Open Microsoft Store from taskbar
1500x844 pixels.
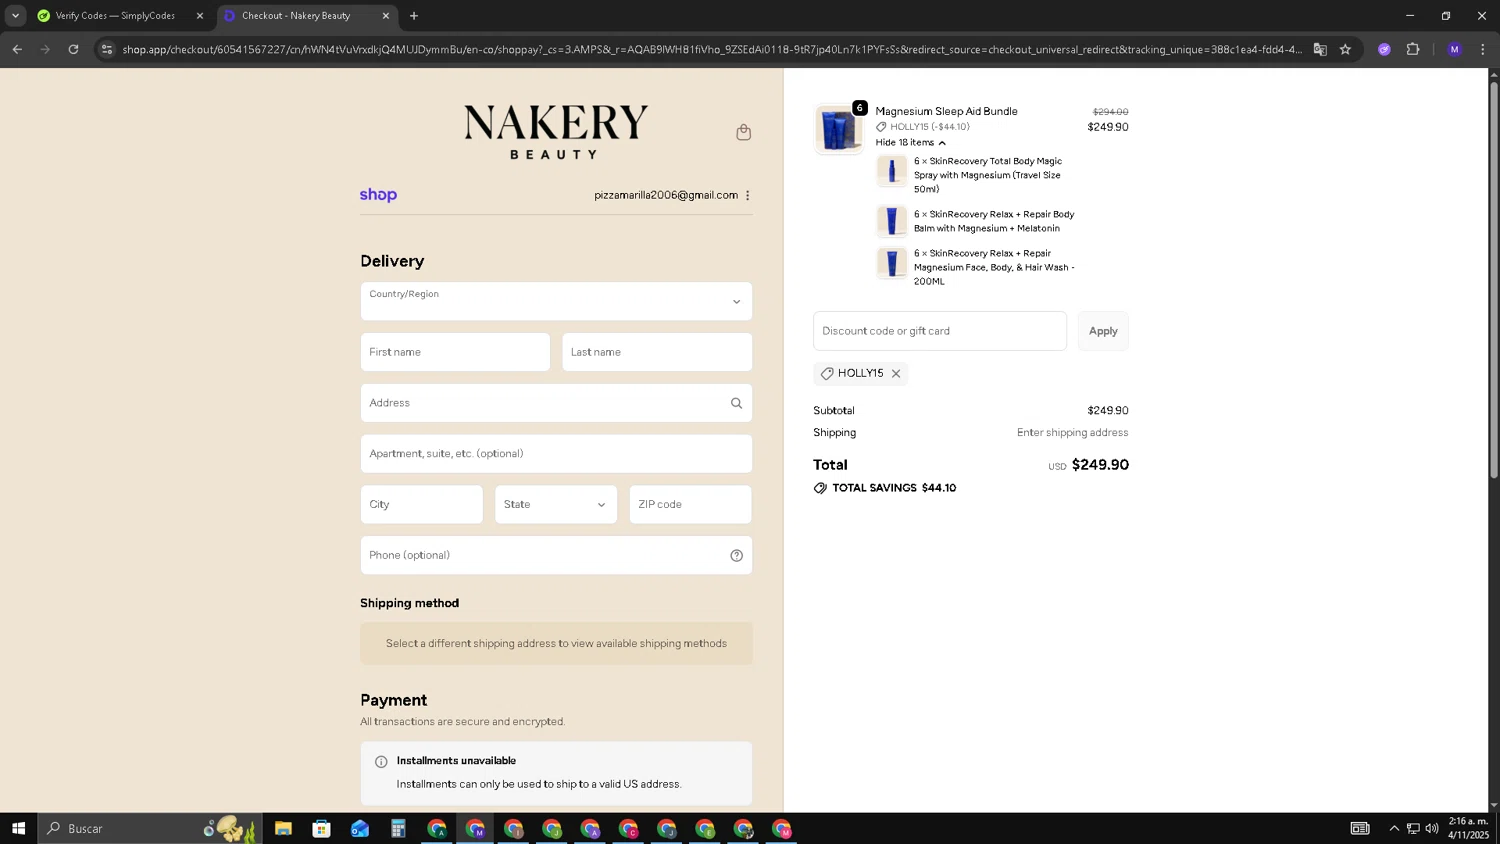(321, 828)
